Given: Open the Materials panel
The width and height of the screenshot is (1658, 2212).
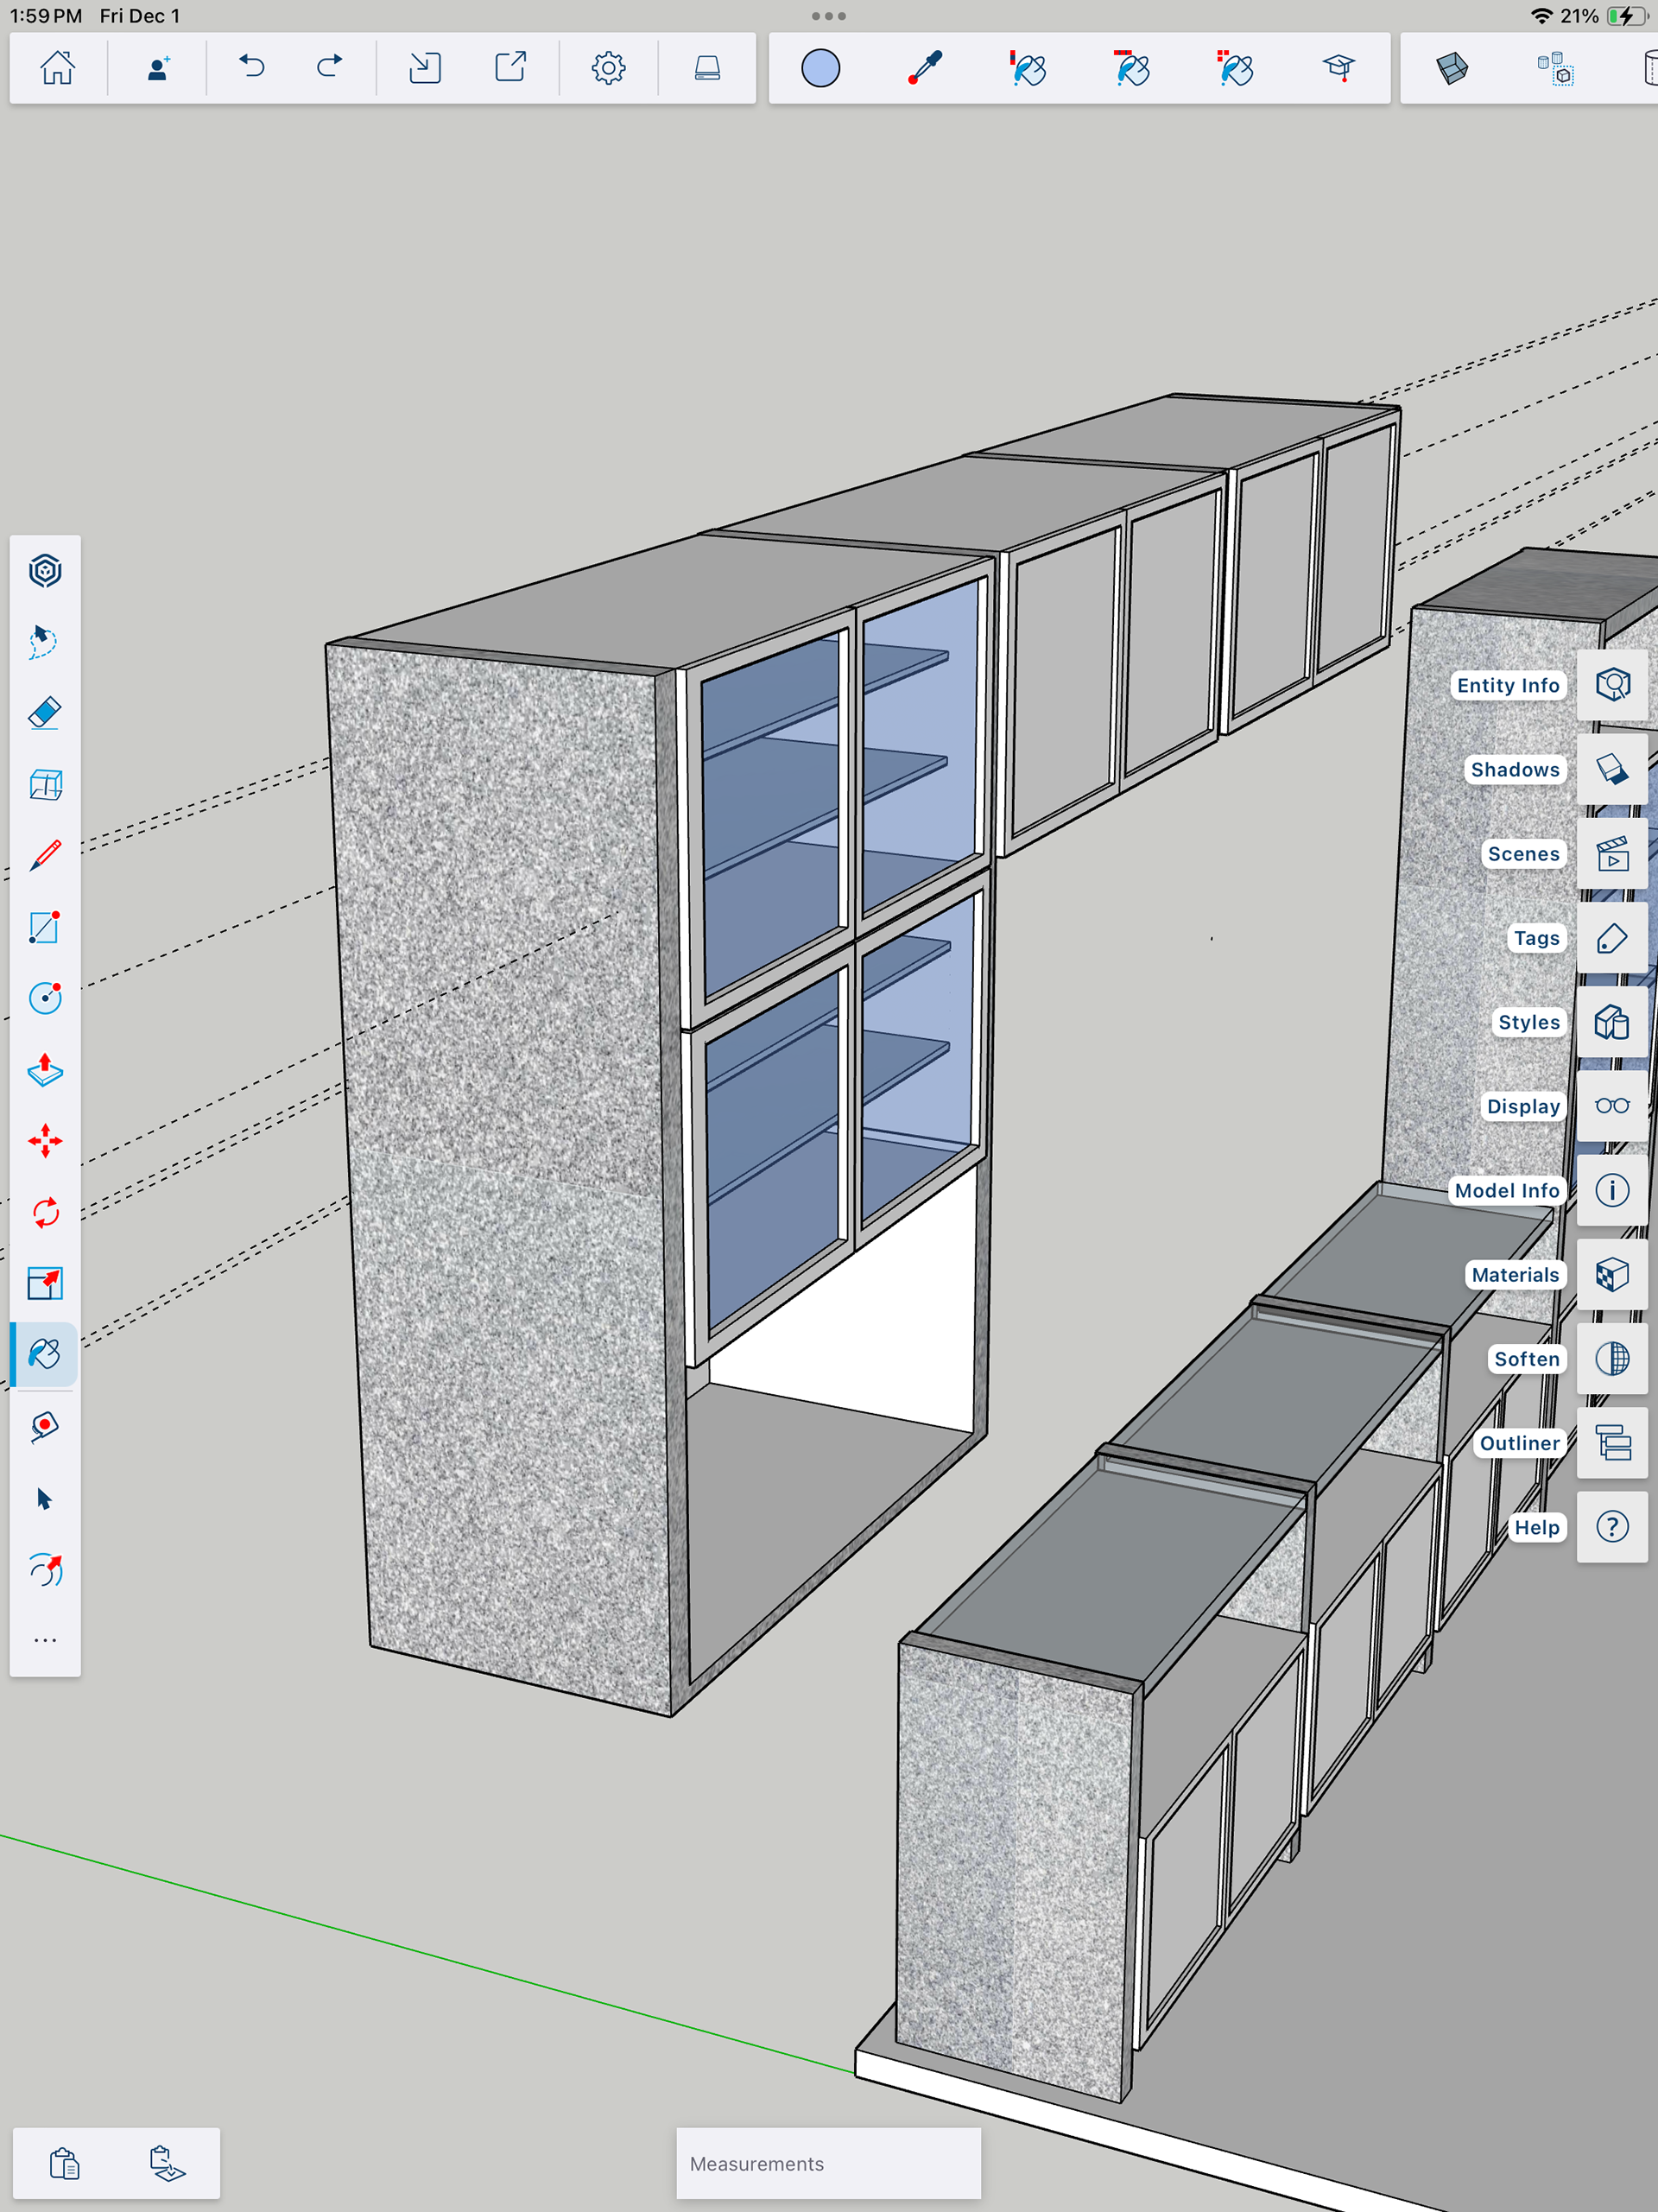Looking at the screenshot, I should tap(1612, 1275).
